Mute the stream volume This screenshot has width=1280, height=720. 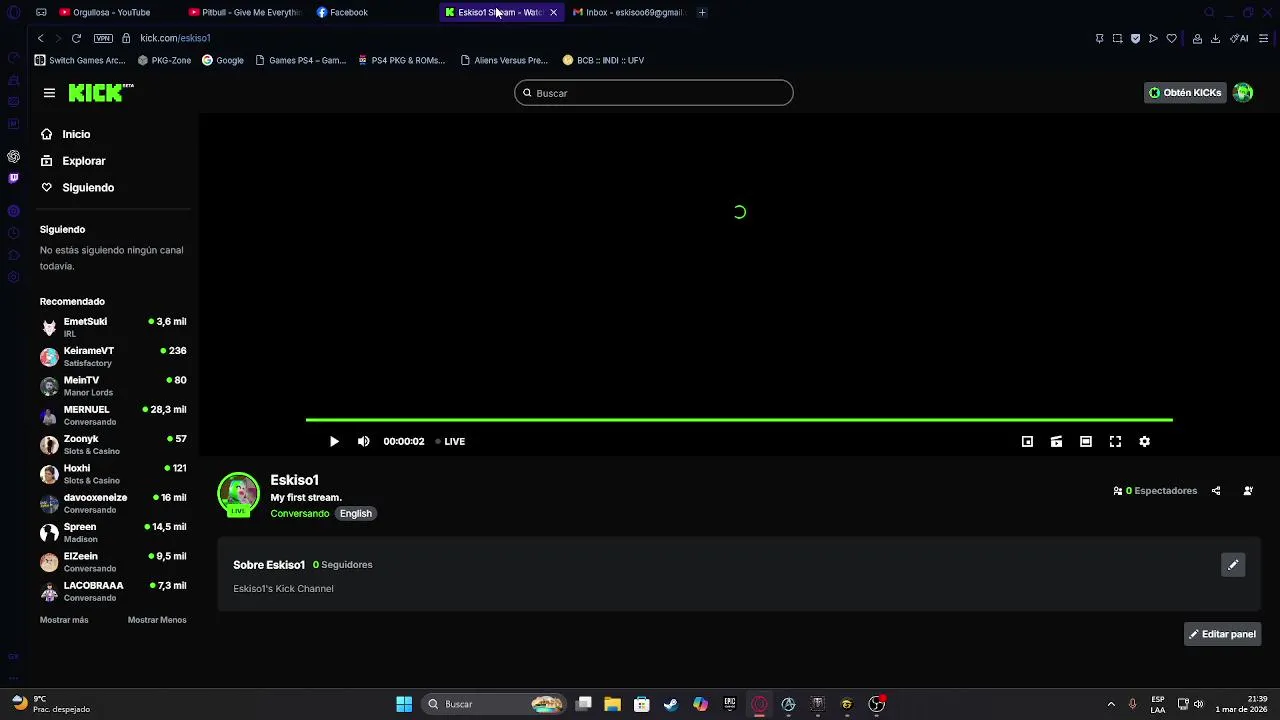click(363, 441)
